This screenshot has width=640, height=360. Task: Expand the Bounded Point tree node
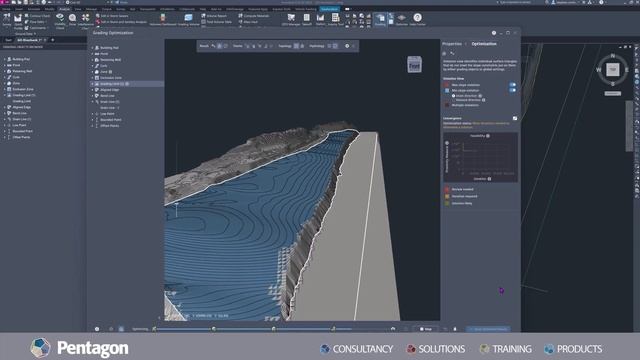[x=92, y=120]
